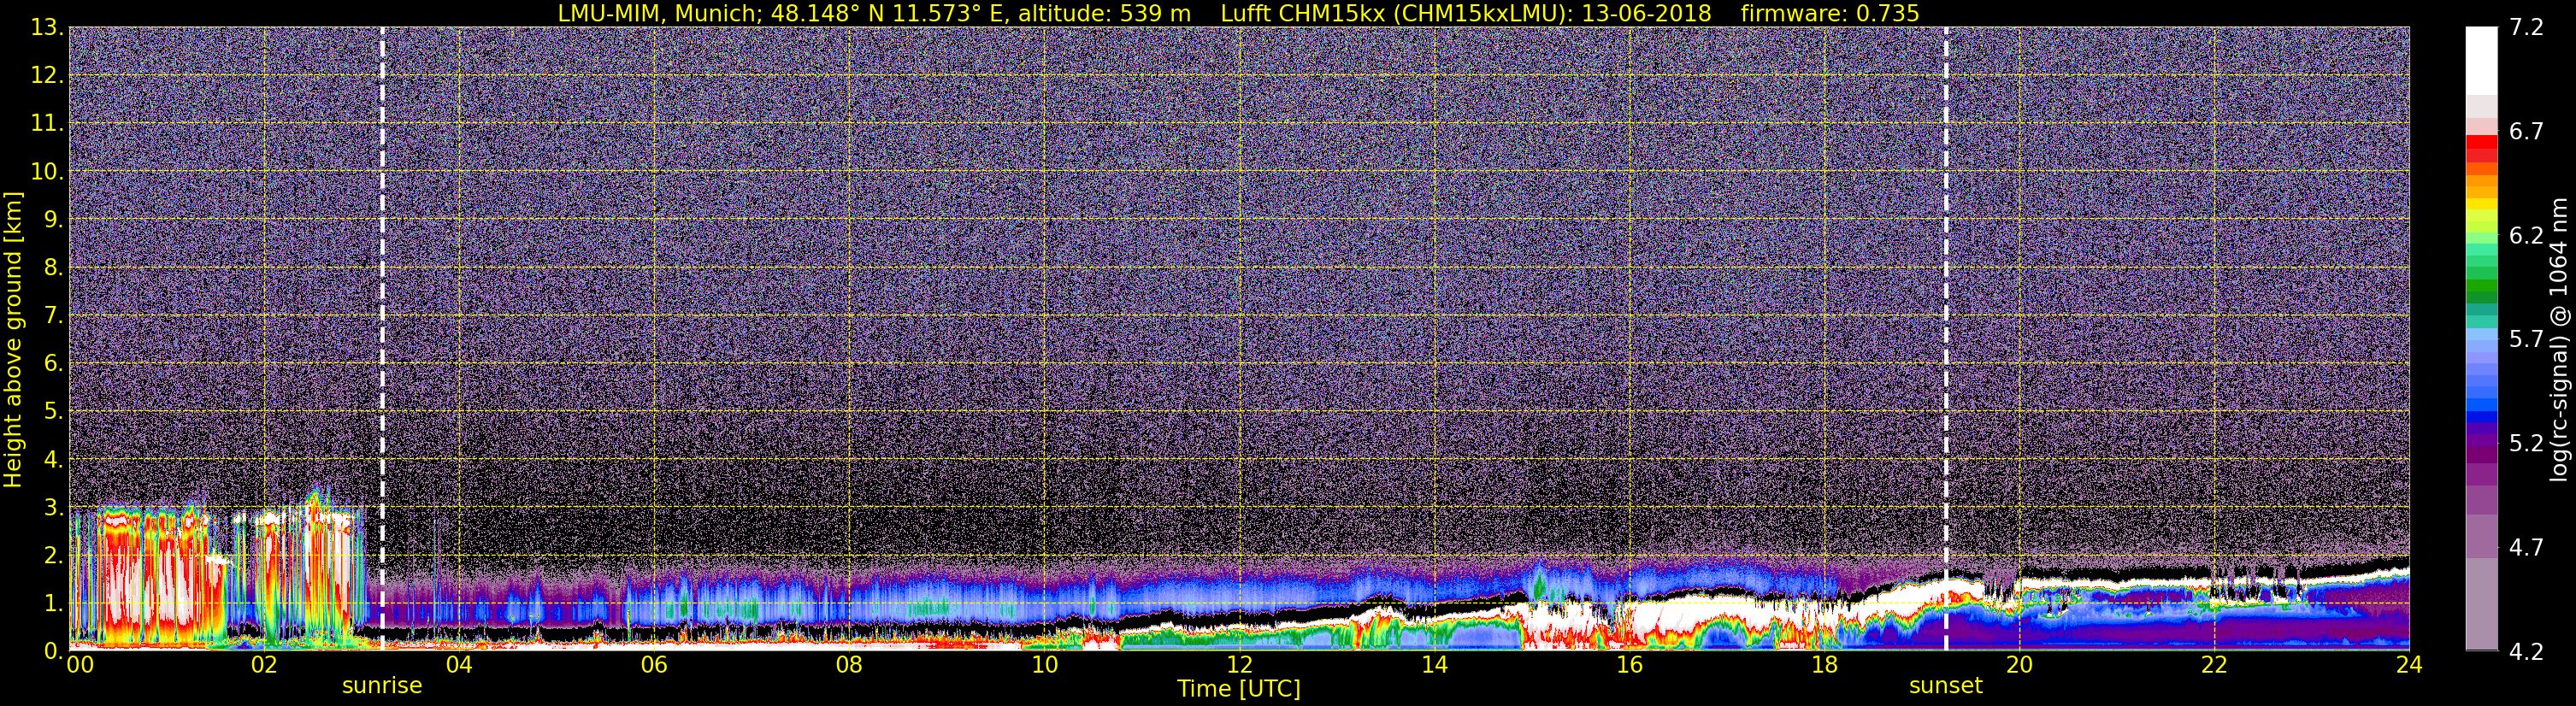Click the 7.2 colorbar tick value
Screen dimensions: 2576x706
point(2526,28)
